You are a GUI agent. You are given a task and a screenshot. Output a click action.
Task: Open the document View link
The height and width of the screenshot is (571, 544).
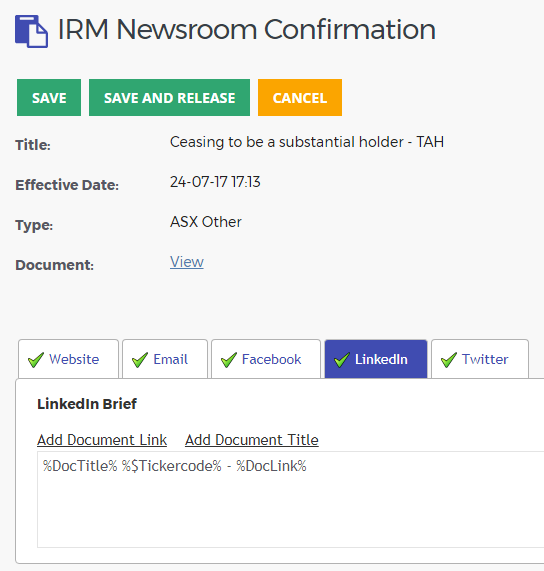coord(186,262)
